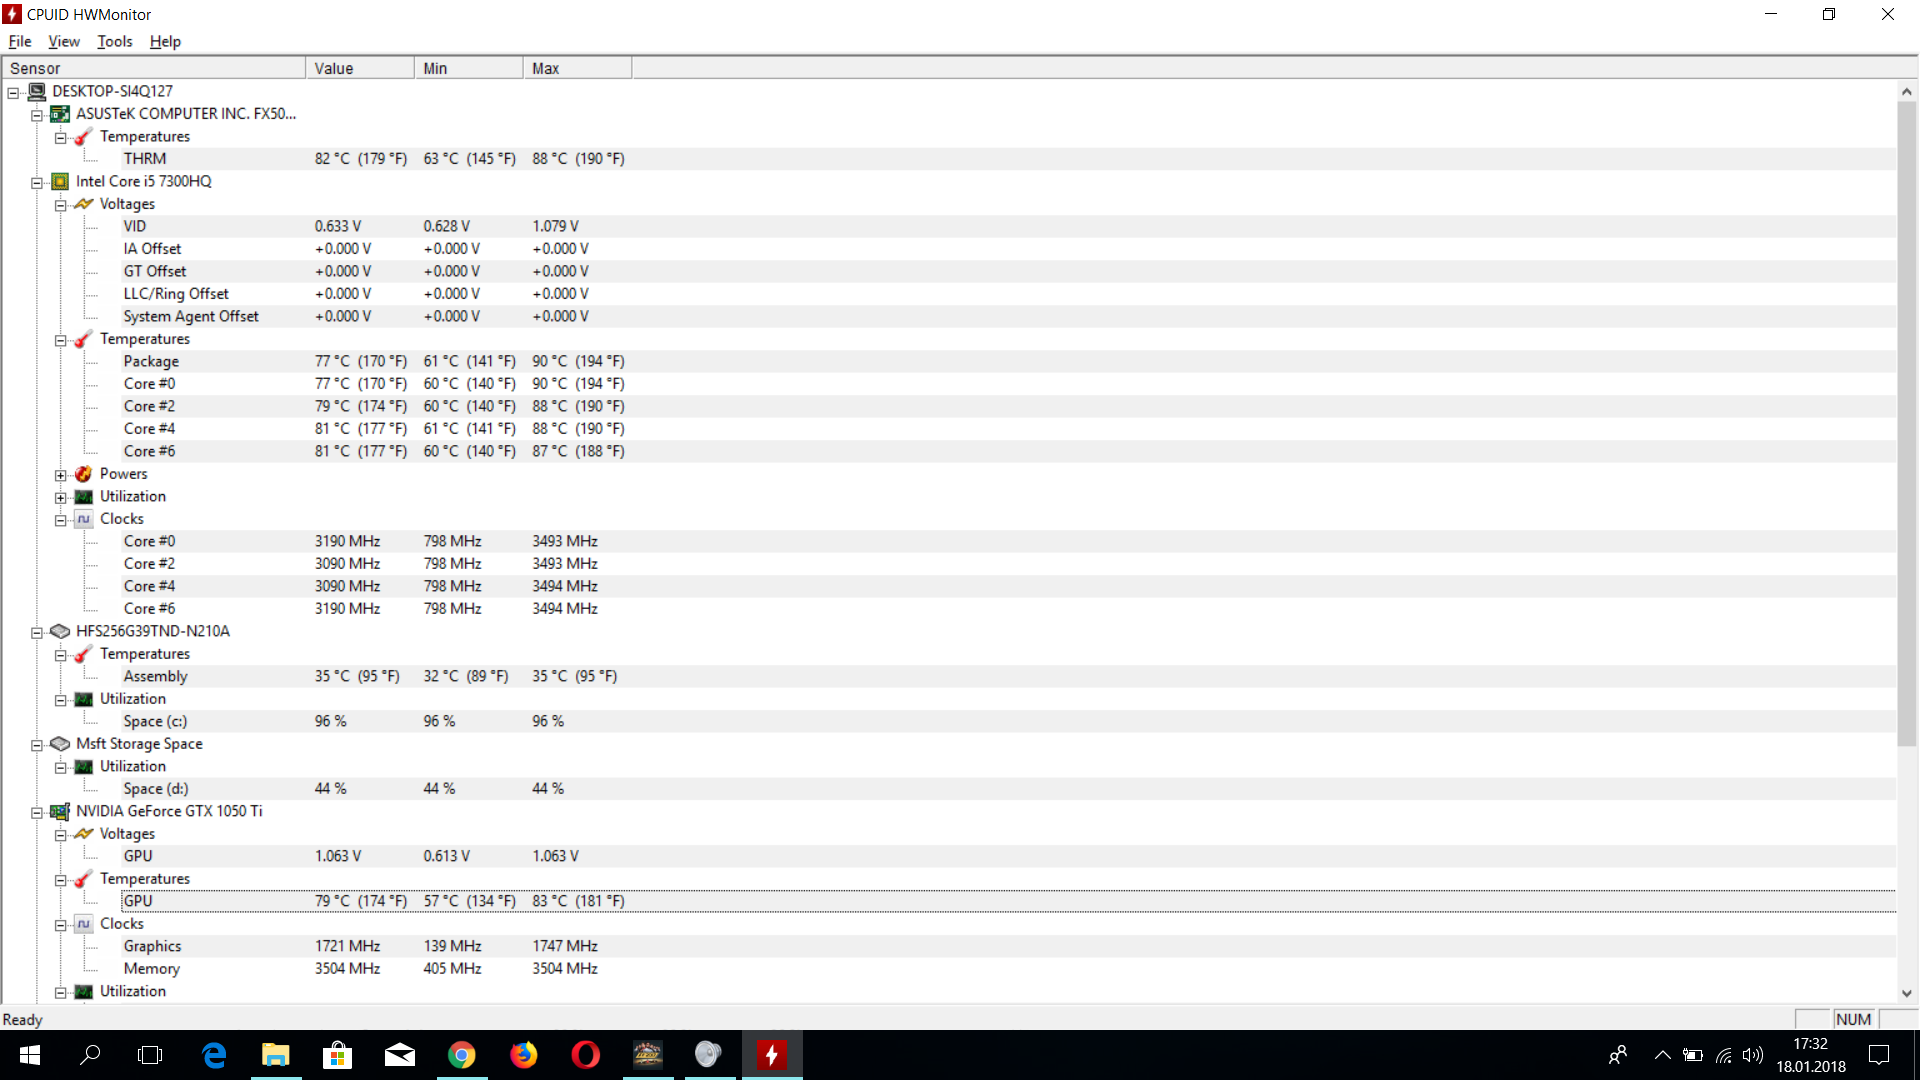Select the Assembly temperature row
This screenshot has height=1080, width=1920.
click(1008, 676)
